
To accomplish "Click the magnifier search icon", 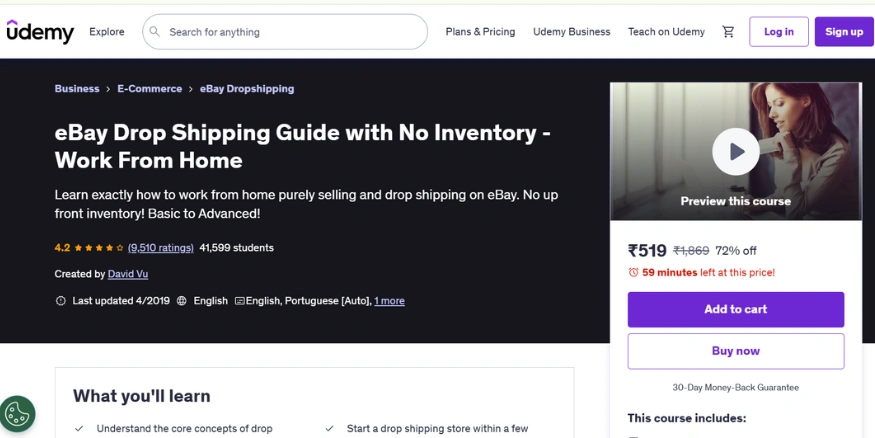I will coord(155,32).
